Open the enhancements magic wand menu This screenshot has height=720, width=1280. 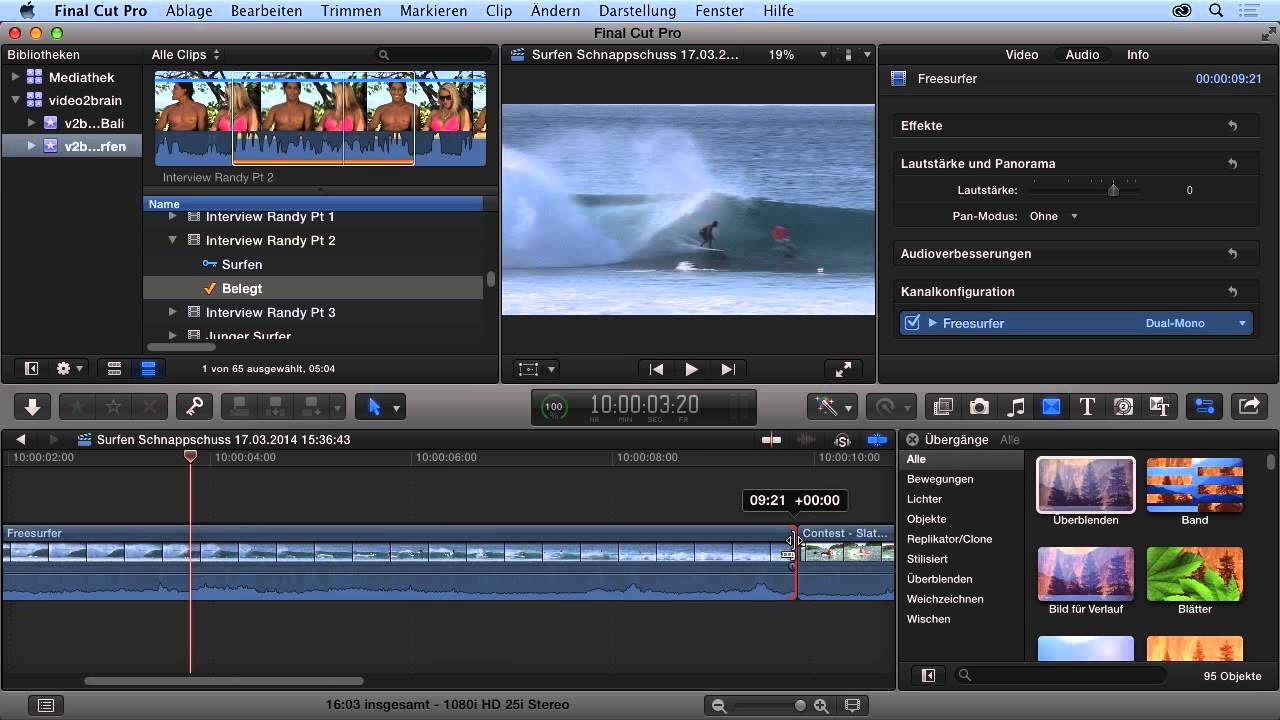(x=833, y=407)
